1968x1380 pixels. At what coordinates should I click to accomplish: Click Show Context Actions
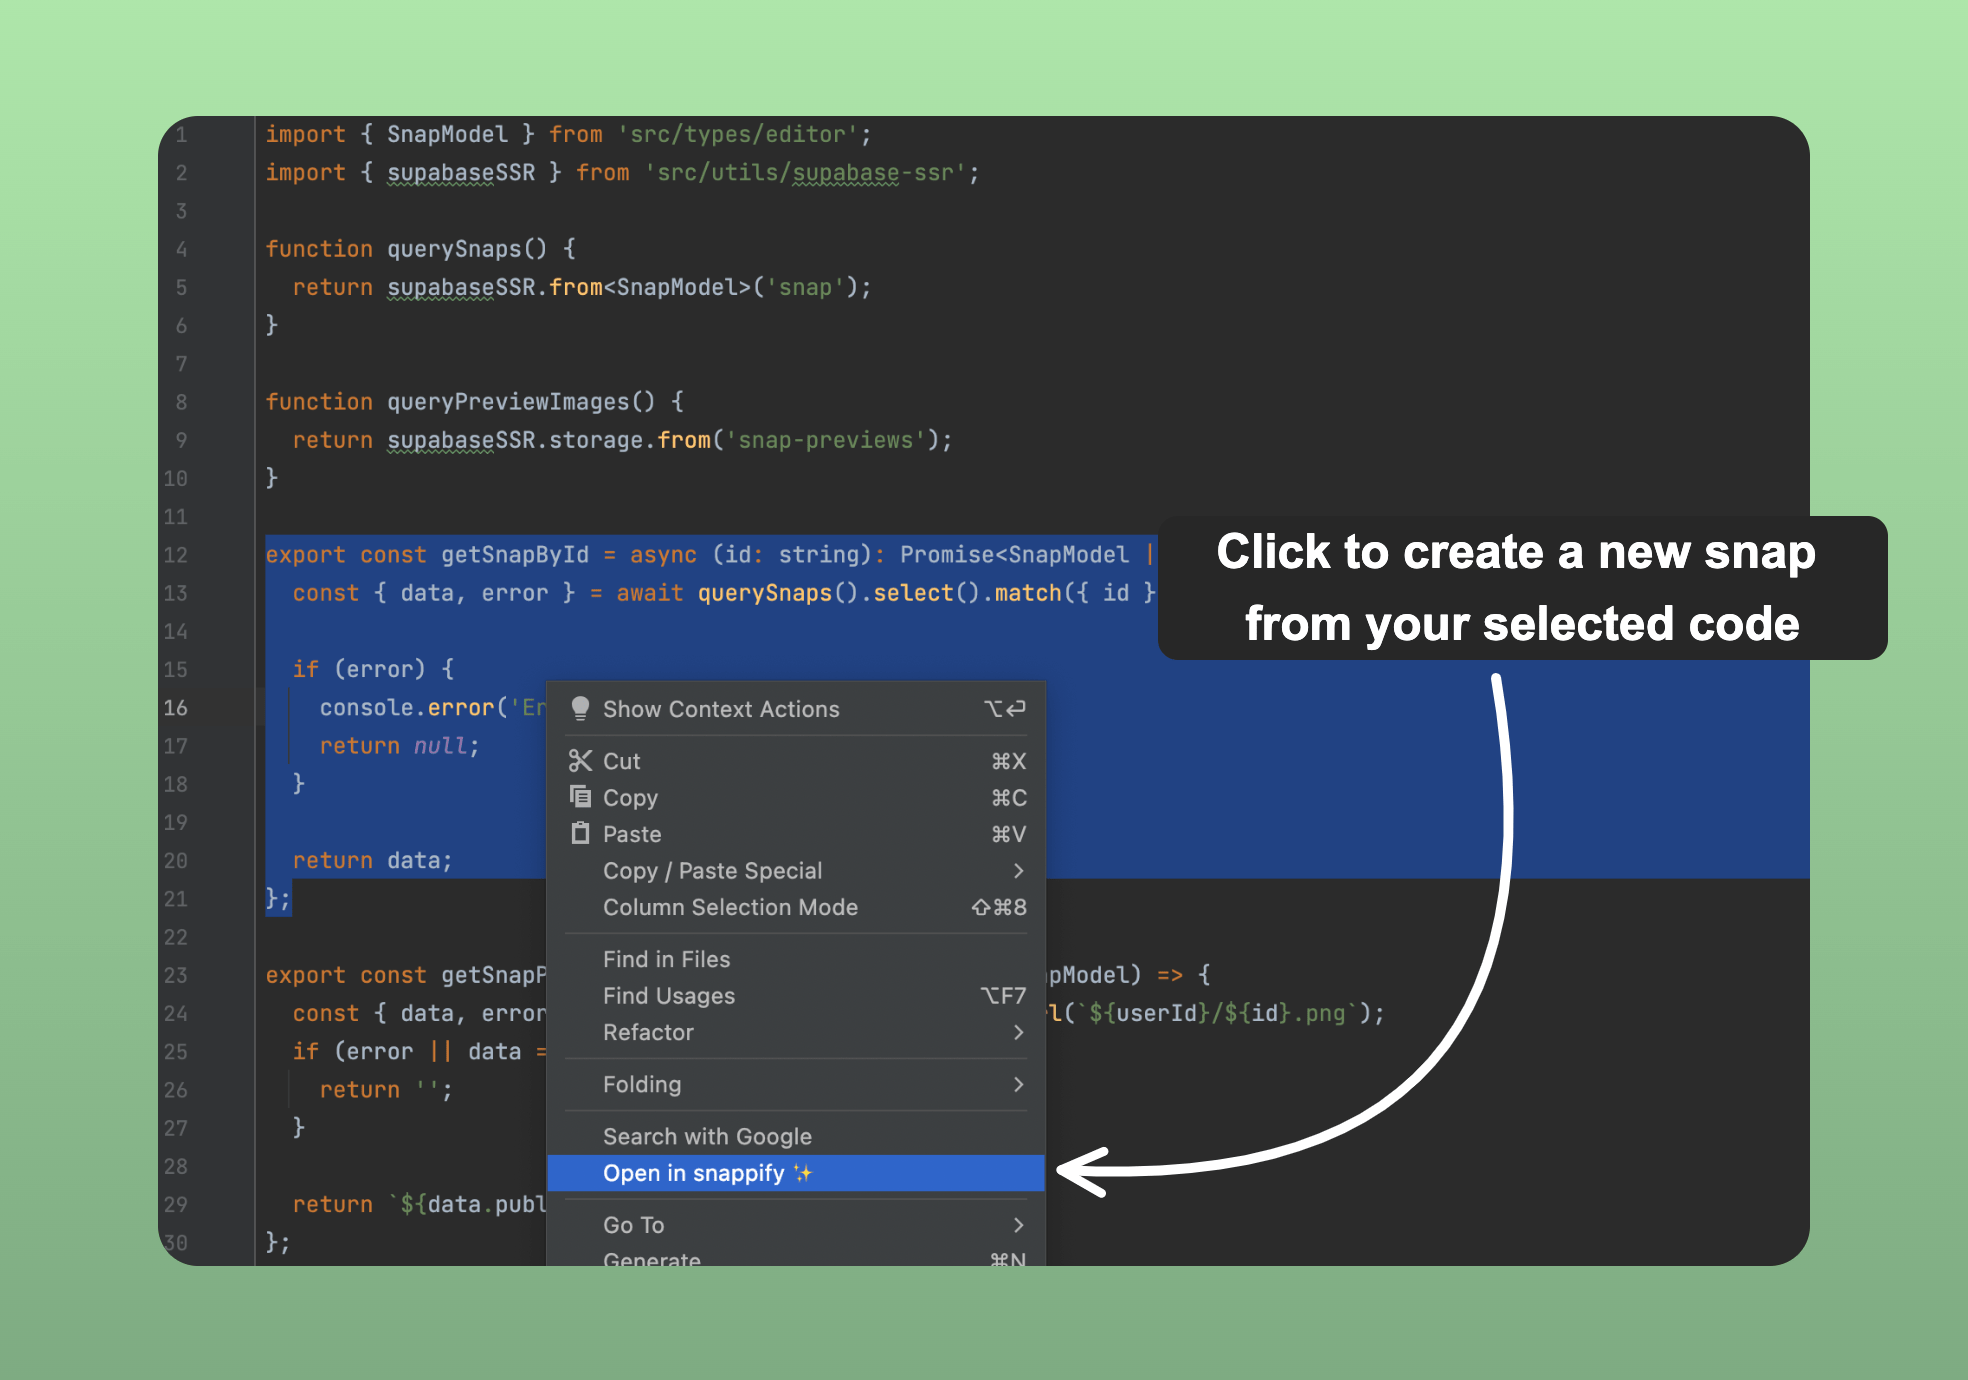click(721, 709)
